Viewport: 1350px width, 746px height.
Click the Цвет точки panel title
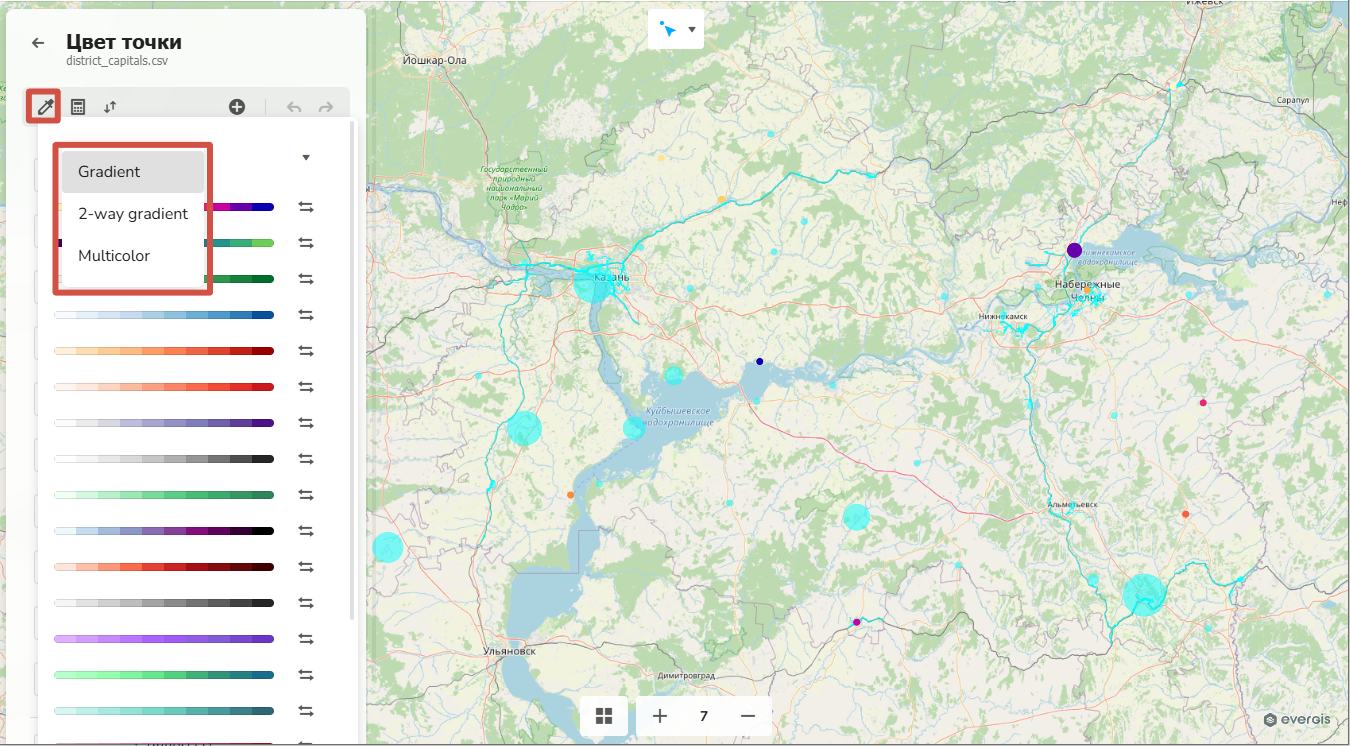[124, 42]
